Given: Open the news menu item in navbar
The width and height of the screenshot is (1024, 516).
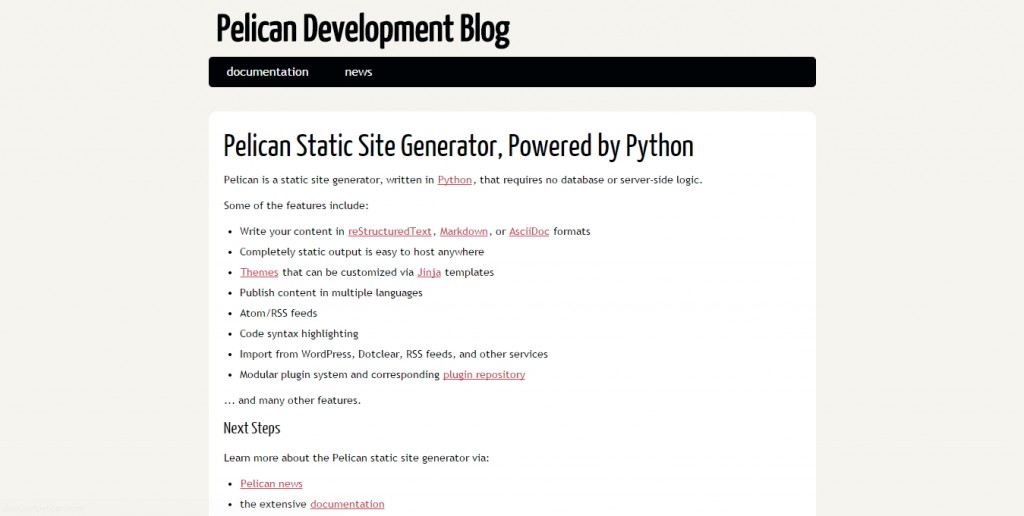Looking at the screenshot, I should [x=358, y=72].
